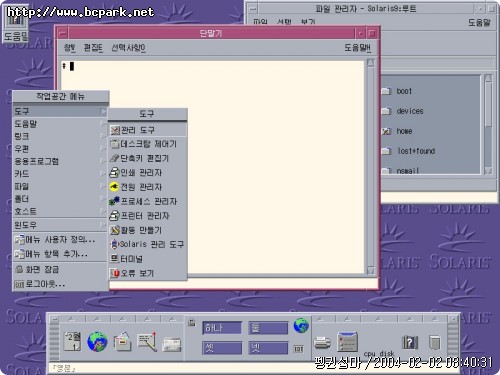Screen dimensions: 500x375
Task: Open 데스크탑 제어기 from the tools submenu
Action: pos(147,144)
